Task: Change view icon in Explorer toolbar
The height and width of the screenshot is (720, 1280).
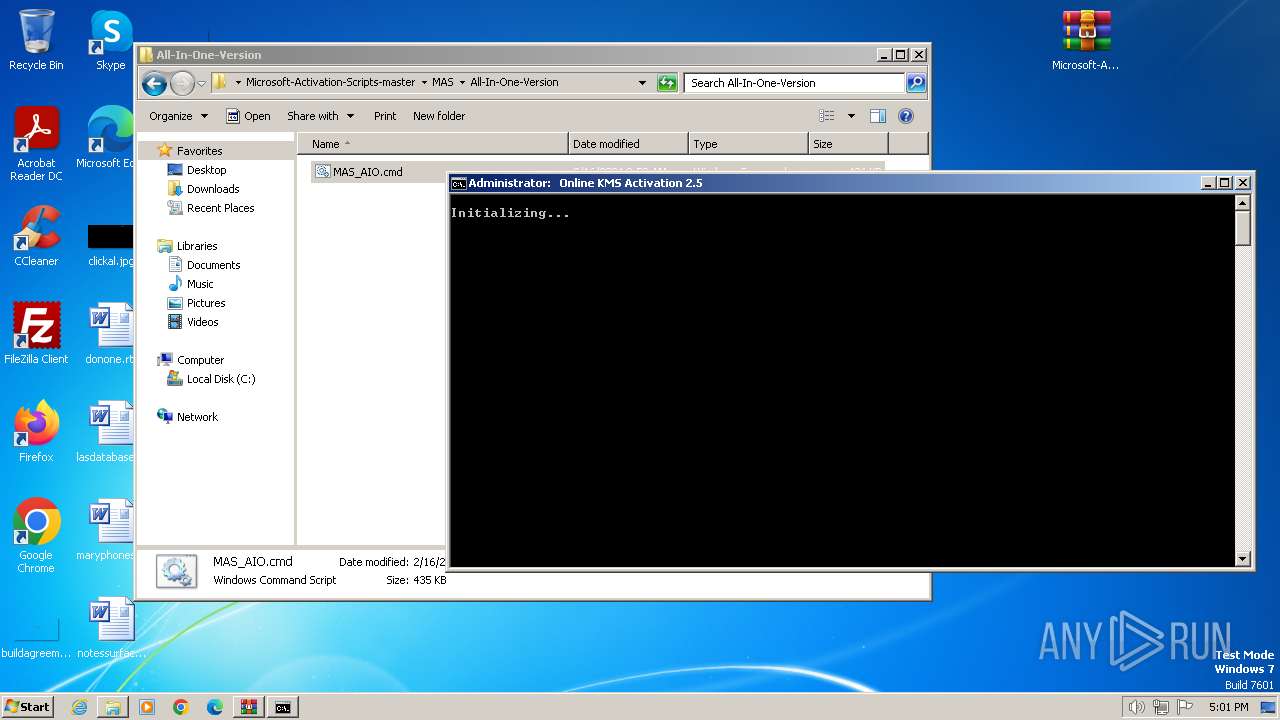Action: pos(826,116)
